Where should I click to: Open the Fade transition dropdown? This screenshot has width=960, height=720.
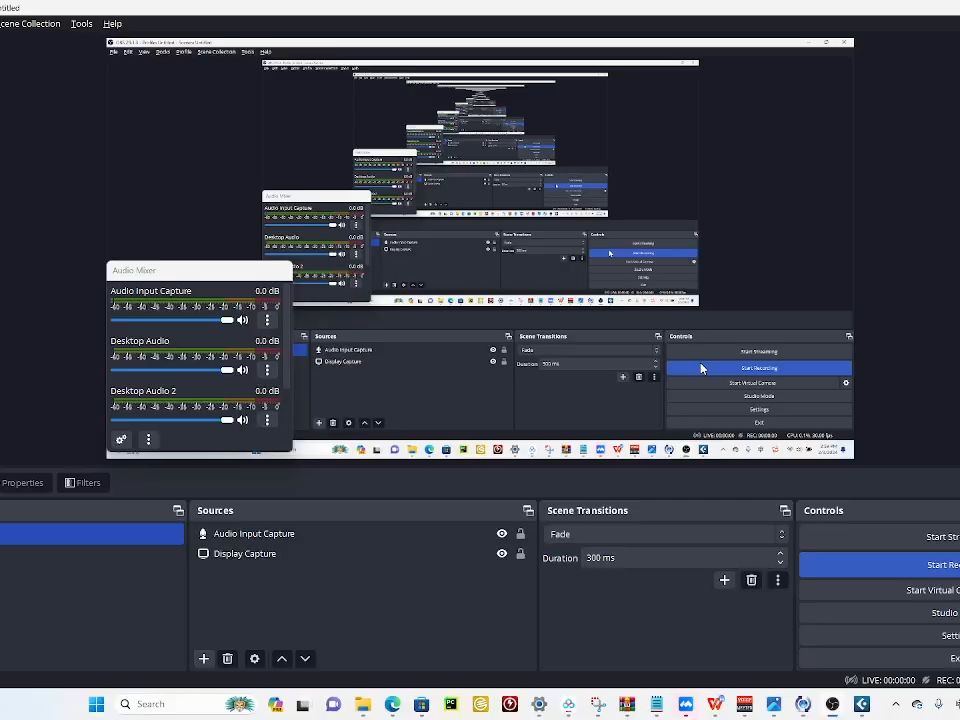[x=665, y=534]
